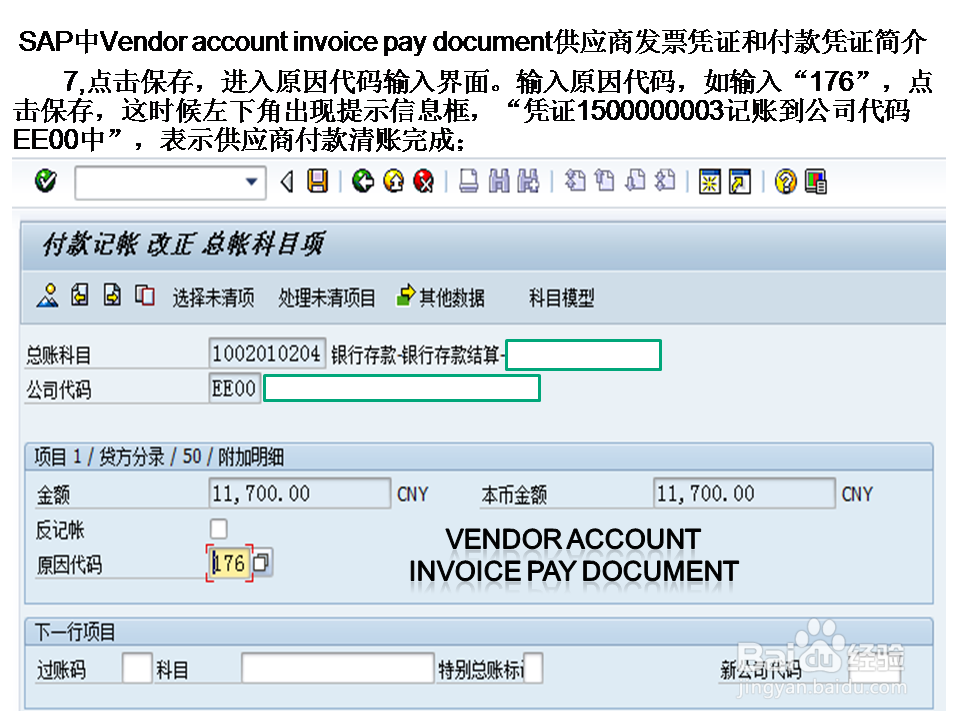This screenshot has width=960, height=720.
Task: Click the 处理未清项目 button
Action: tap(326, 298)
